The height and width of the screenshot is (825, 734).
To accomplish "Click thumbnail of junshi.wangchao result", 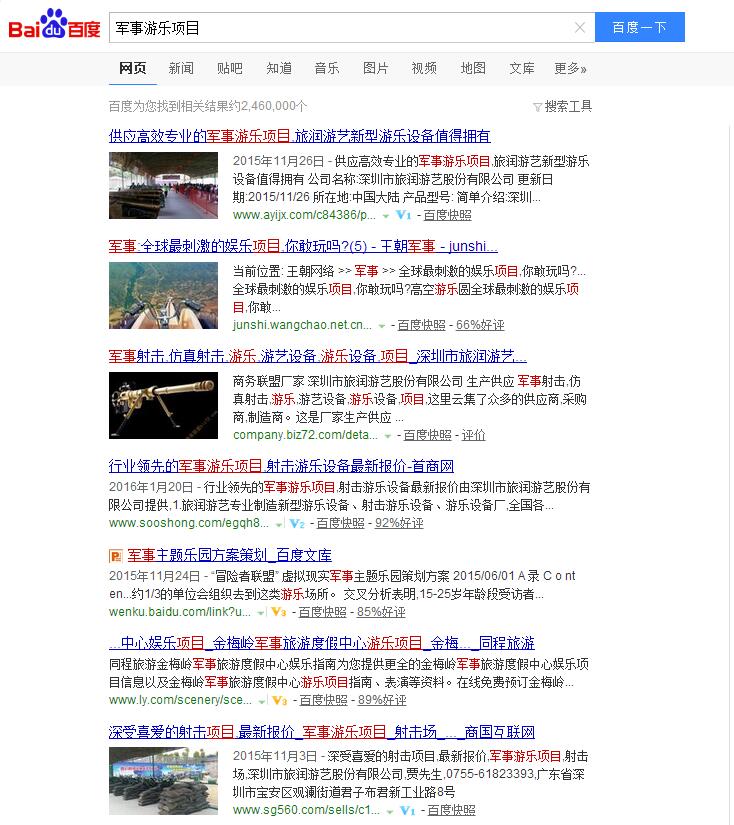I will (x=163, y=295).
